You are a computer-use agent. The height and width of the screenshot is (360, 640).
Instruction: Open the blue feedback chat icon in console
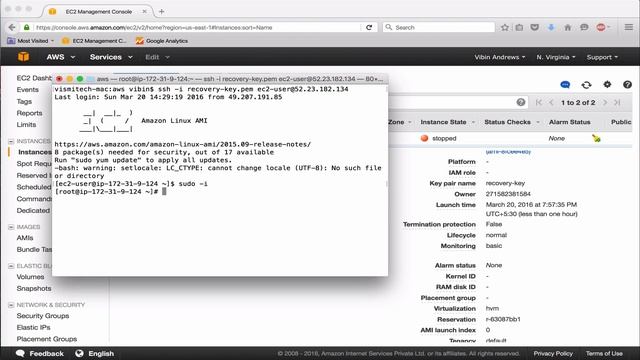click(565, 84)
